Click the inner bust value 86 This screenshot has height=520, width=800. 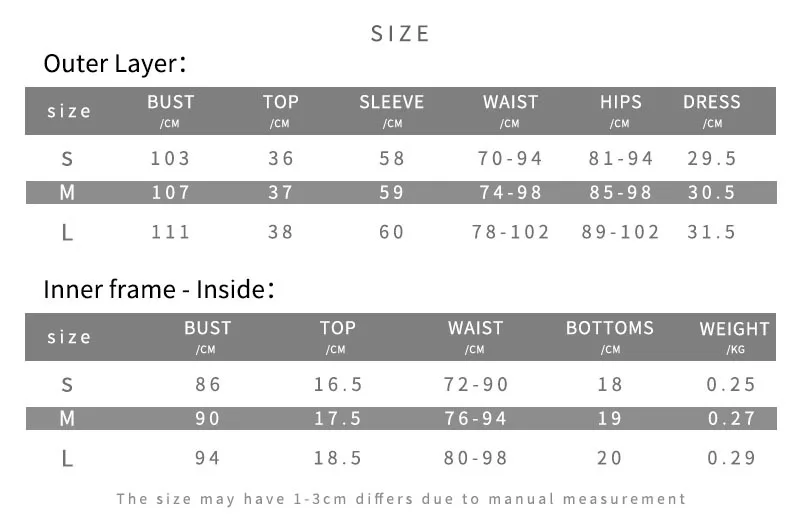click(x=208, y=384)
